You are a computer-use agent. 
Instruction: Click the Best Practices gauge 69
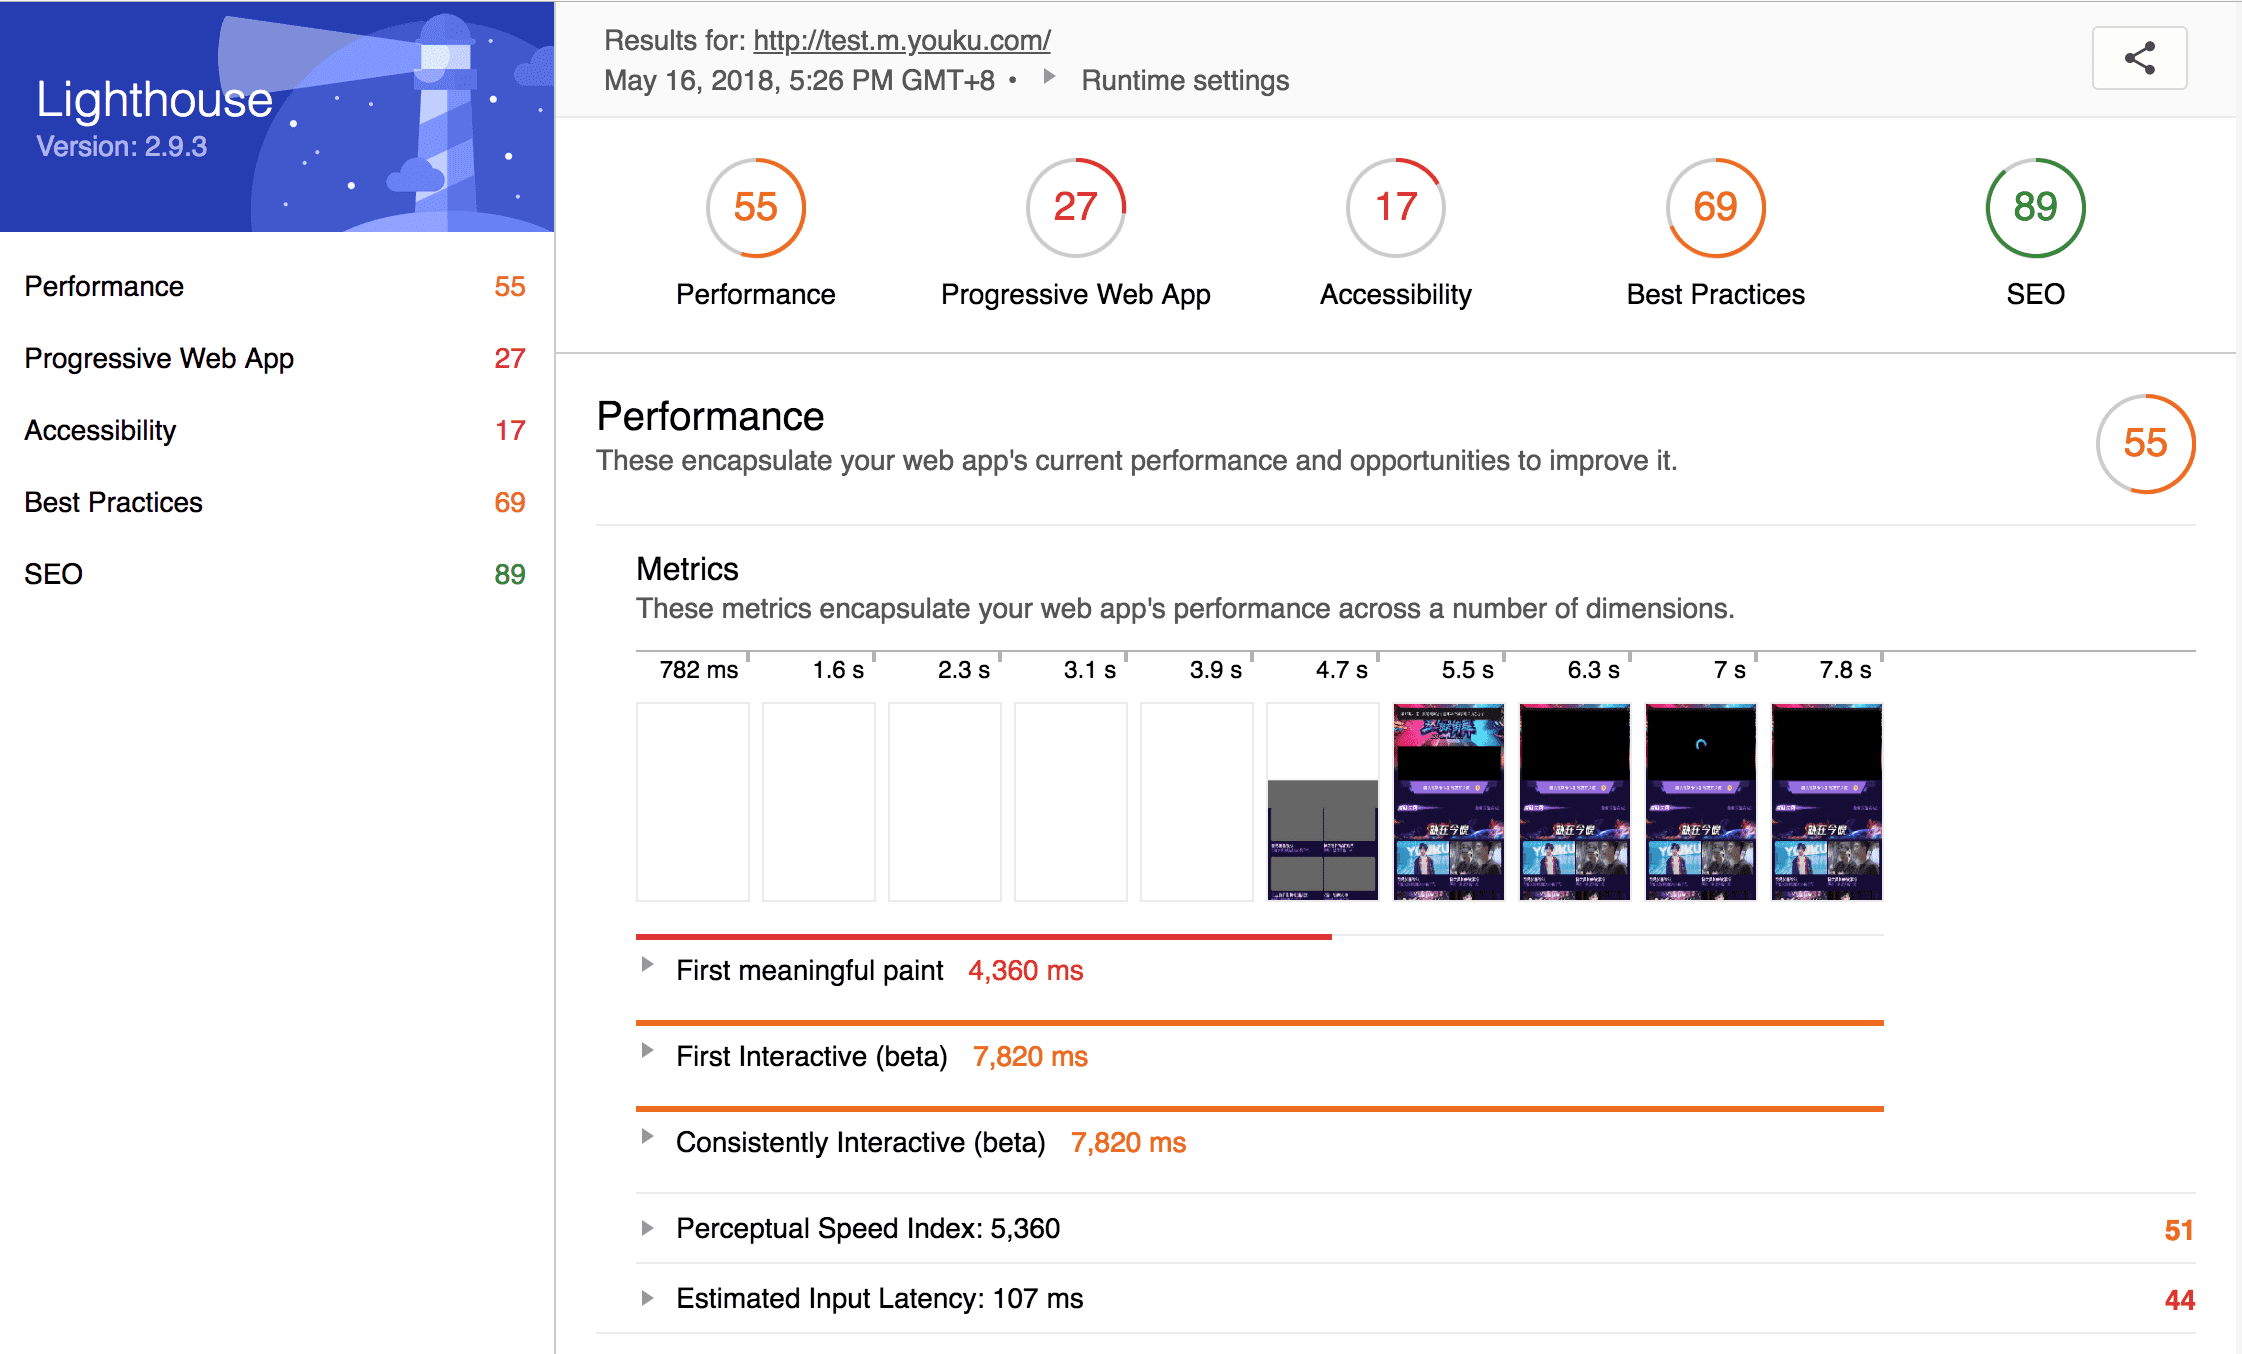[1715, 207]
